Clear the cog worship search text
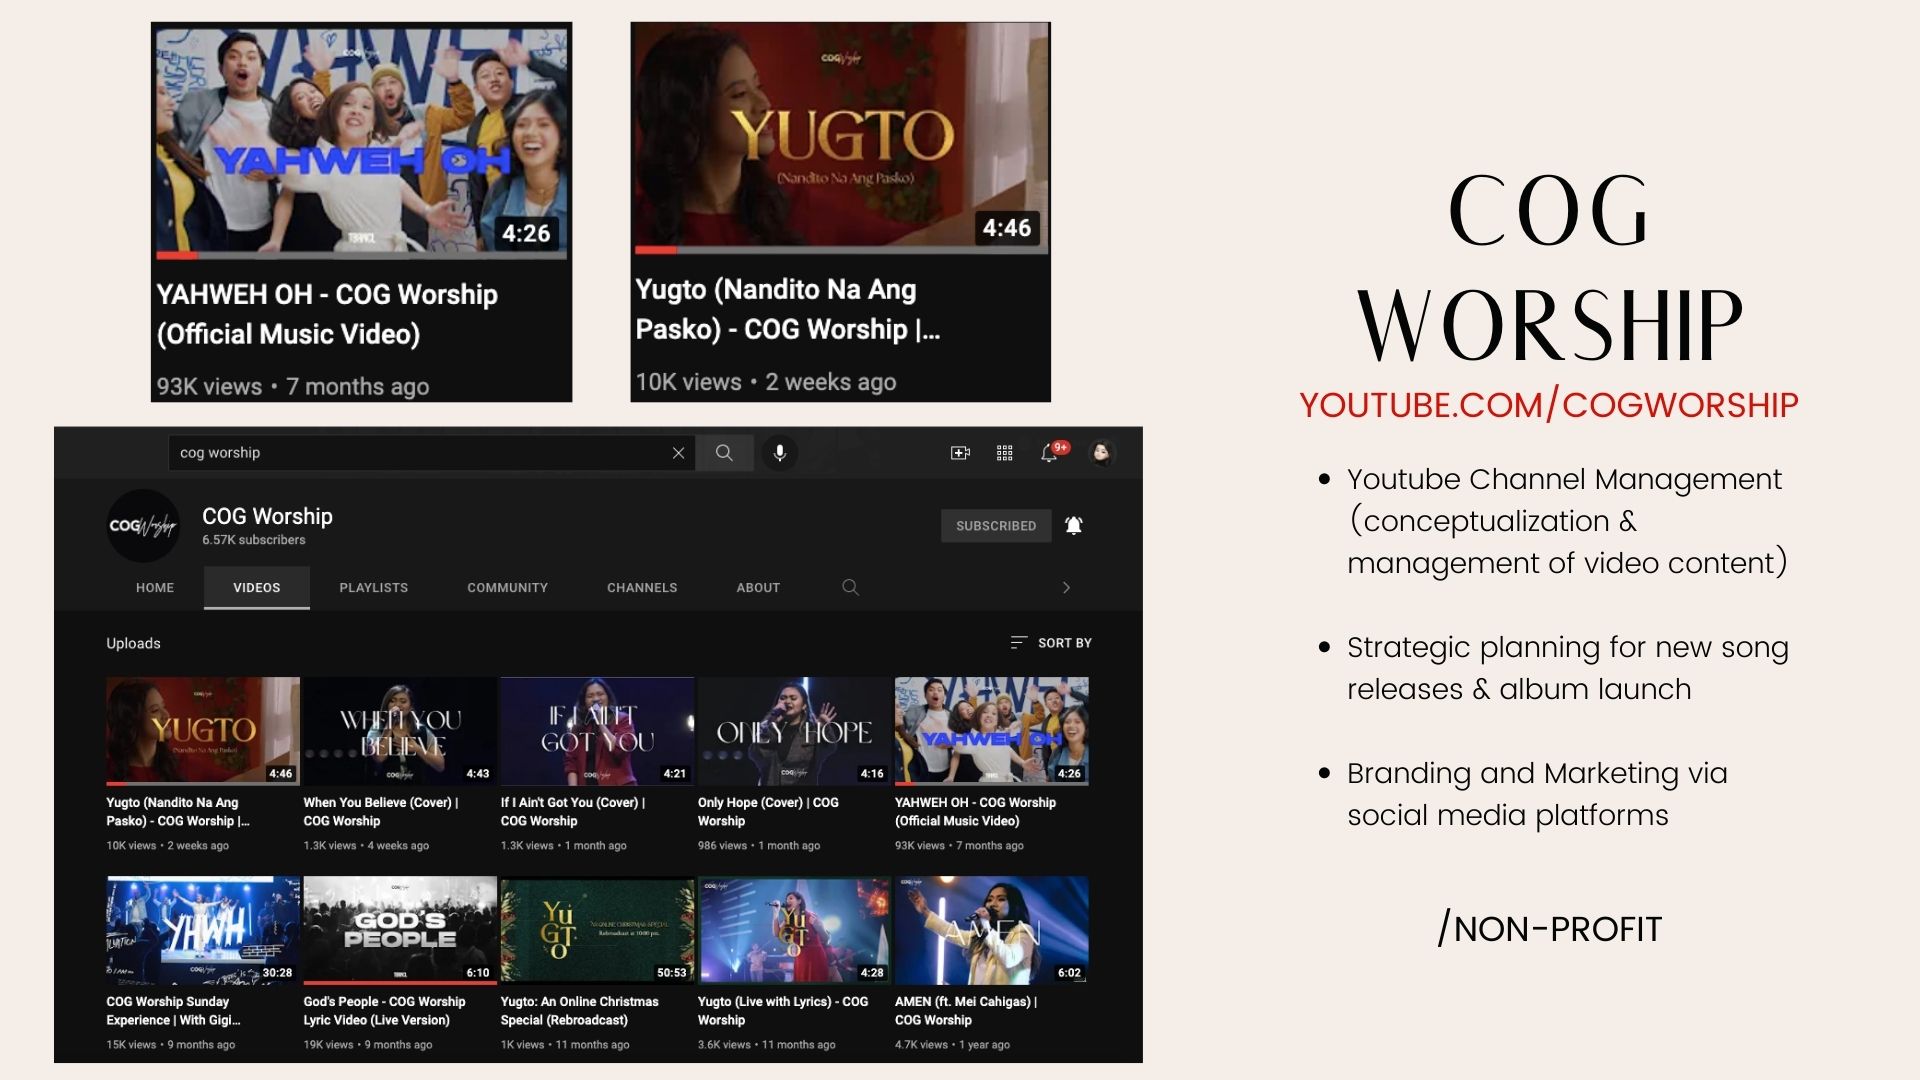This screenshot has width=1920, height=1080. [678, 453]
